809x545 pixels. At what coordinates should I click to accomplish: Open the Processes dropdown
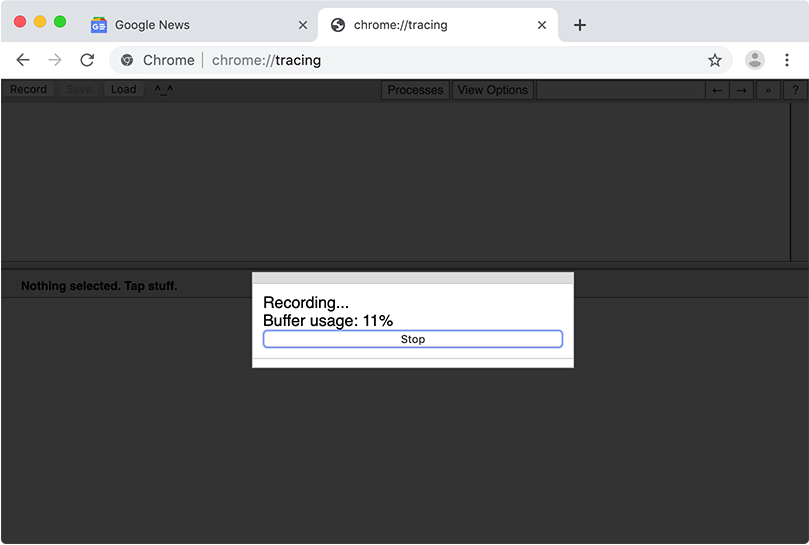[x=415, y=90]
